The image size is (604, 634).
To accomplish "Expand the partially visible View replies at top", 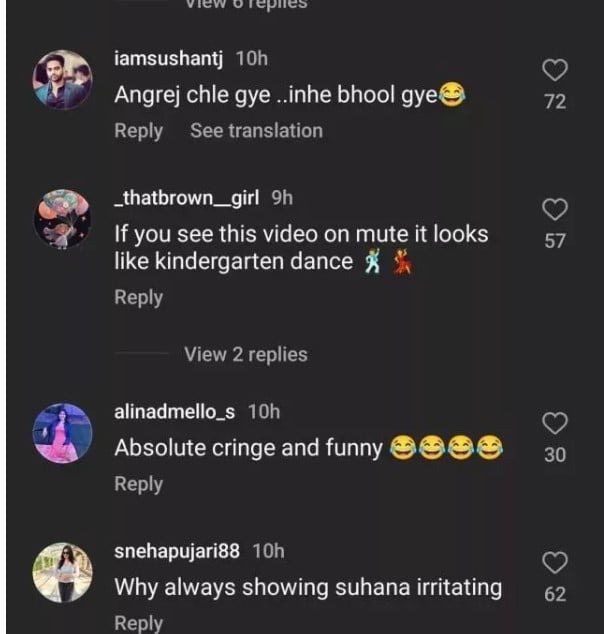I will pyautogui.click(x=245, y=4).
